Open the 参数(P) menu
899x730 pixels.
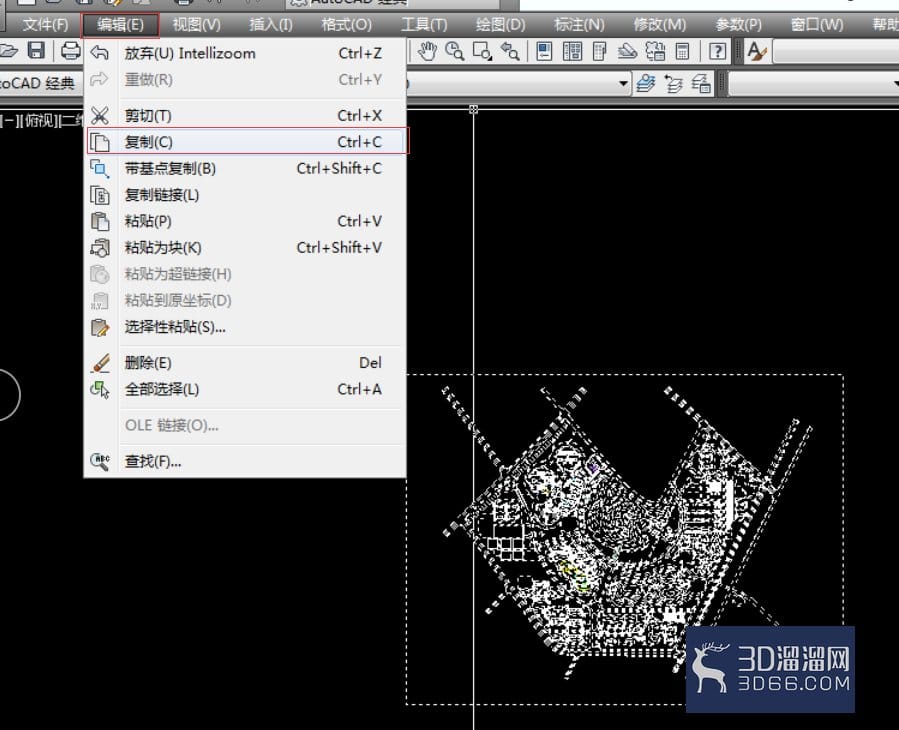[x=738, y=25]
